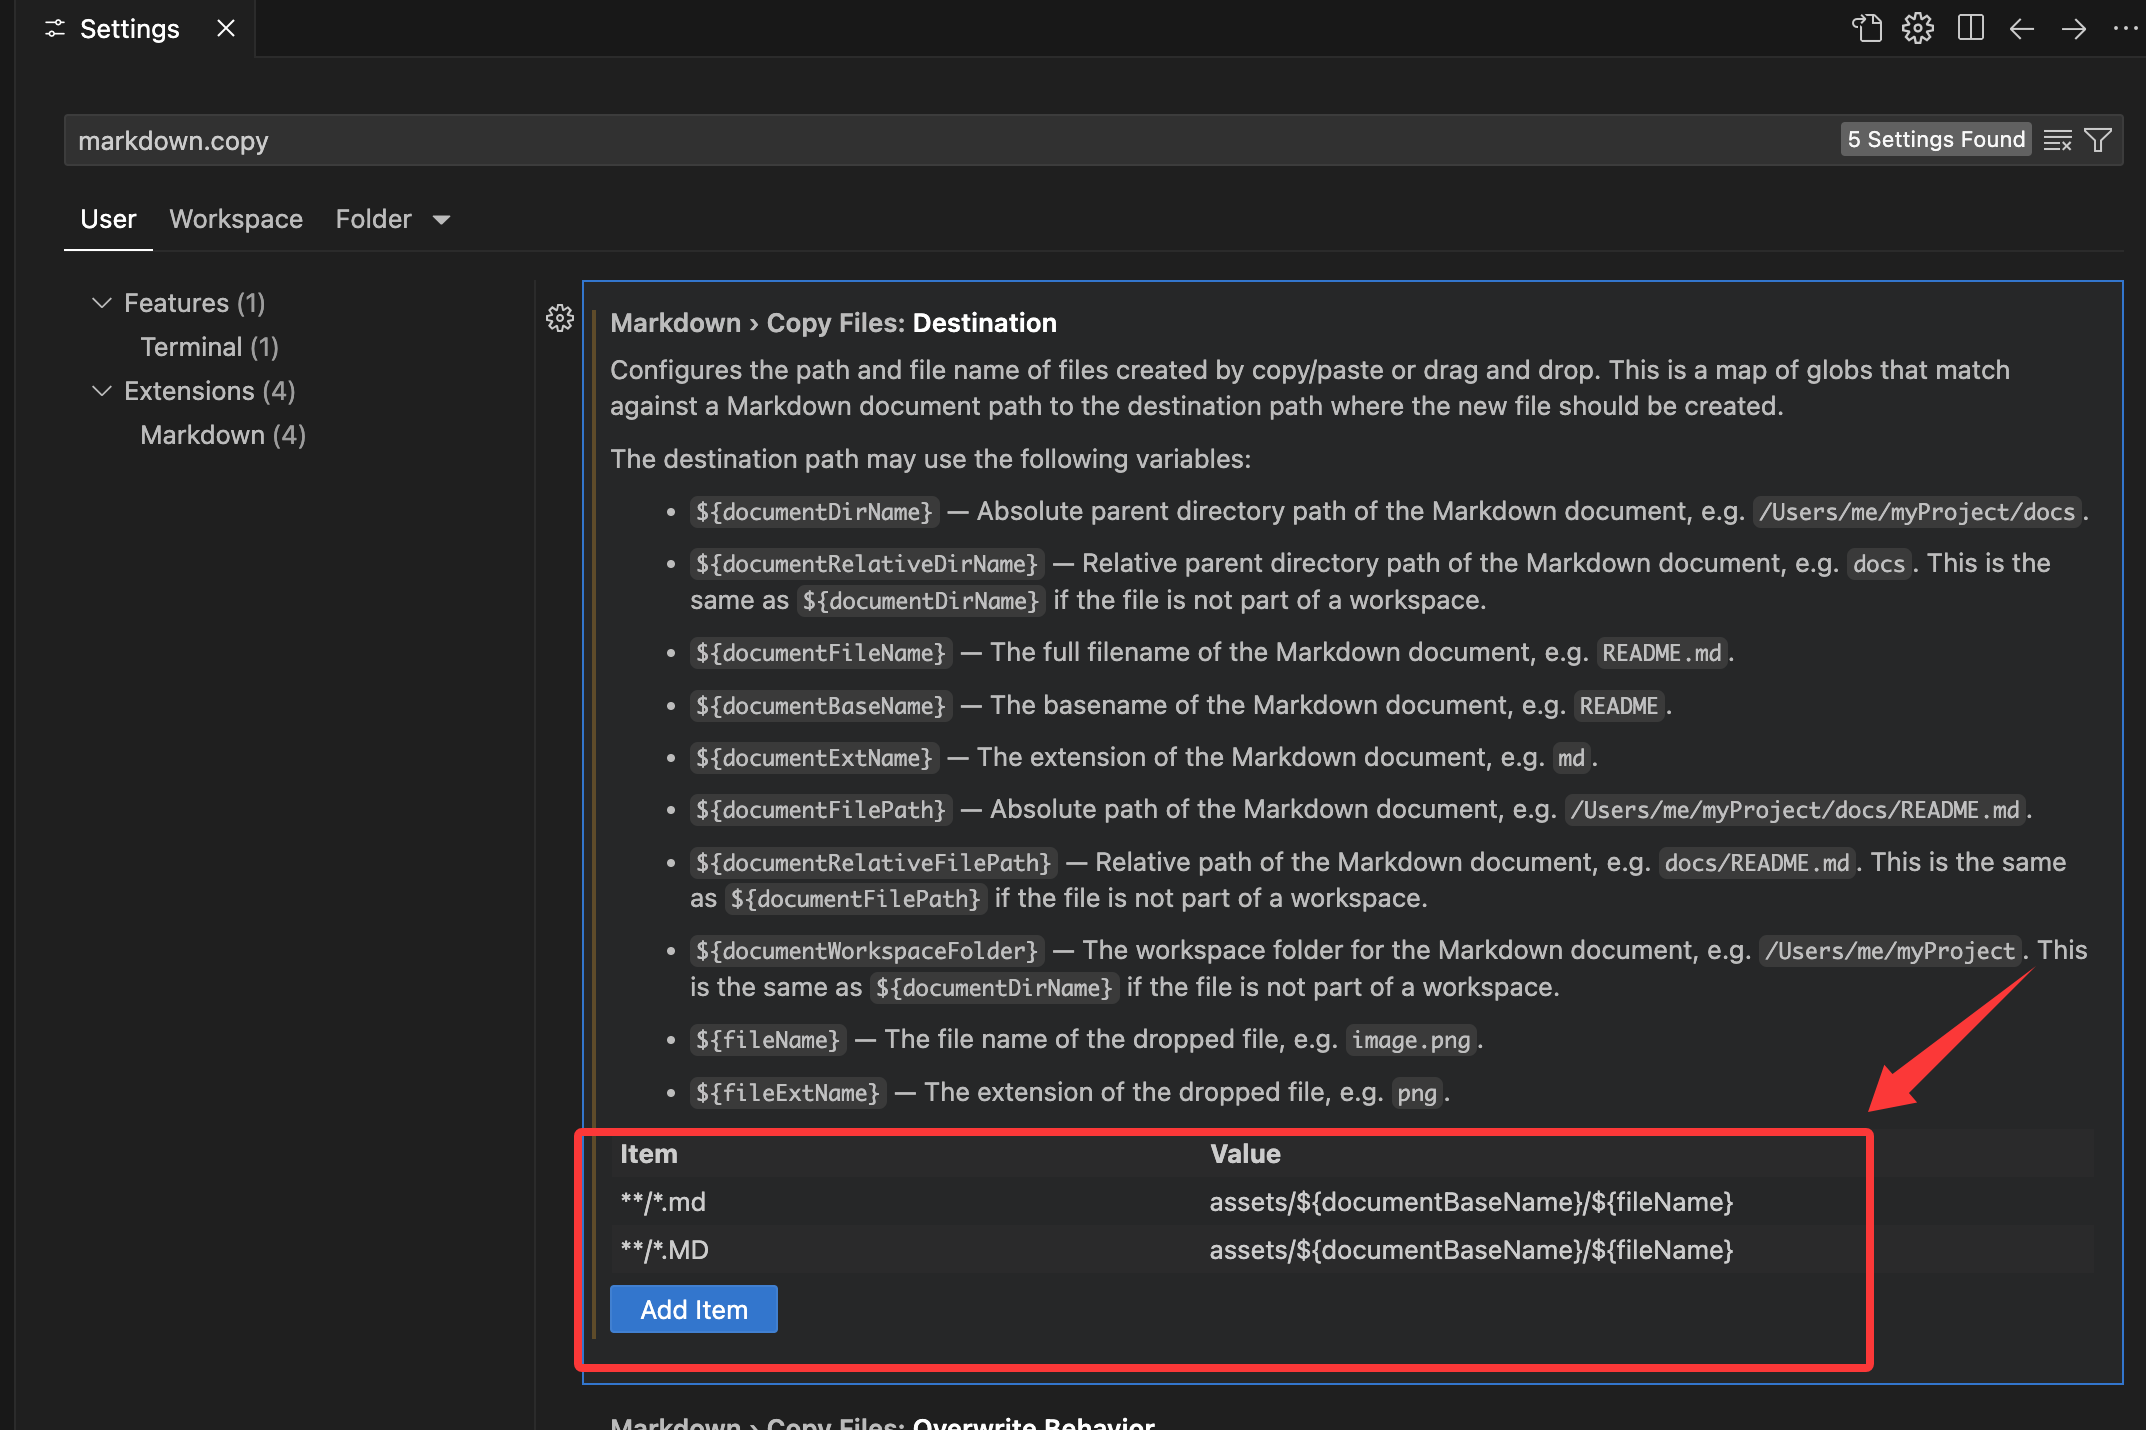This screenshot has height=1430, width=2146.
Task: Click the Overwrite Behavior setting title
Action: tap(882, 1421)
